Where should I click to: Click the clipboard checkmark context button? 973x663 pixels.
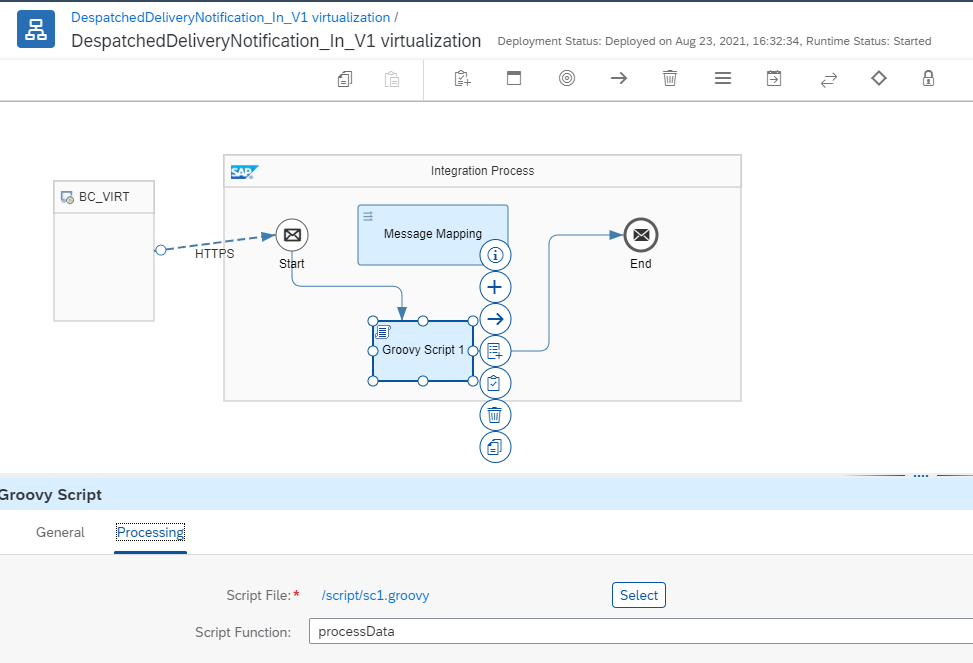495,383
